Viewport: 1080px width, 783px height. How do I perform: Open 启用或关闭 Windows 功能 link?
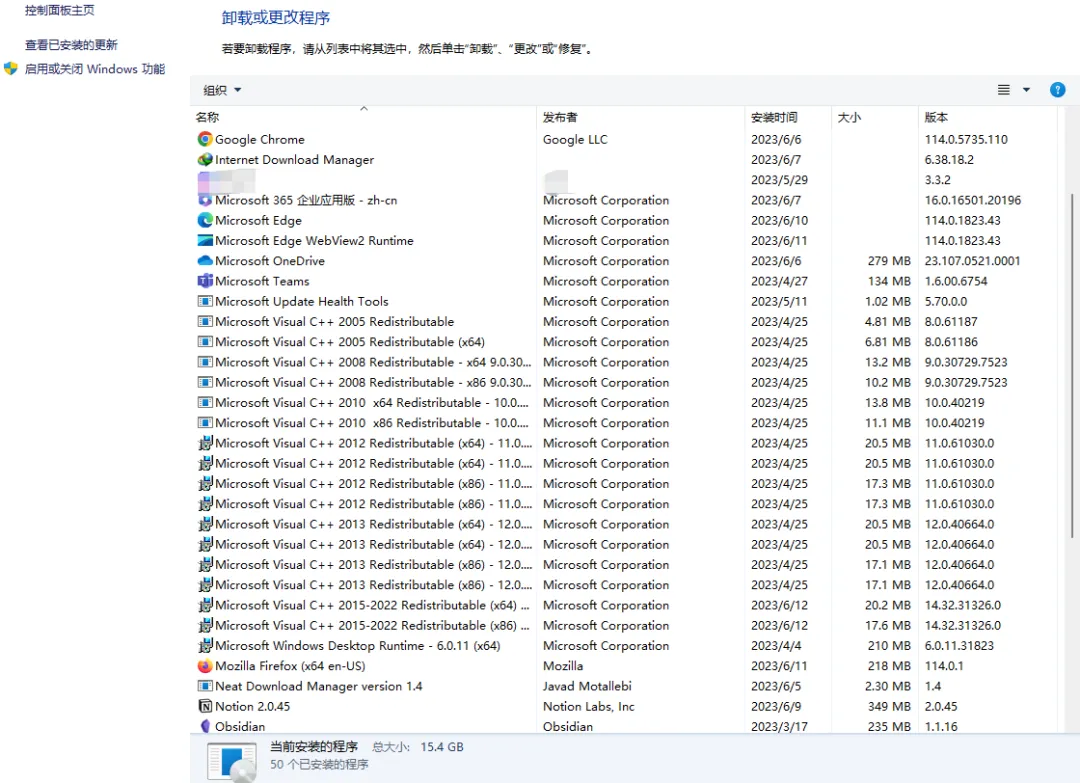[x=95, y=69]
